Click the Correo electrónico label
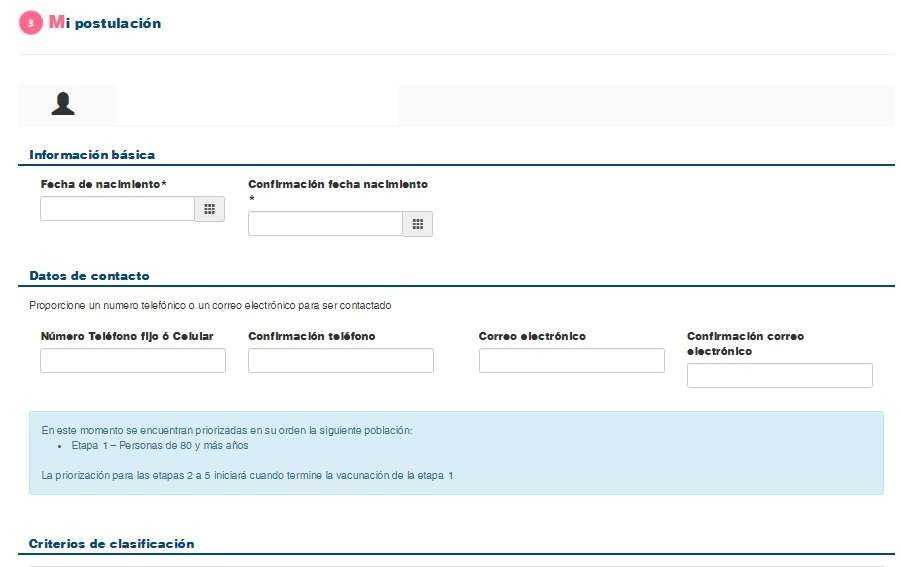 pyautogui.click(x=532, y=336)
